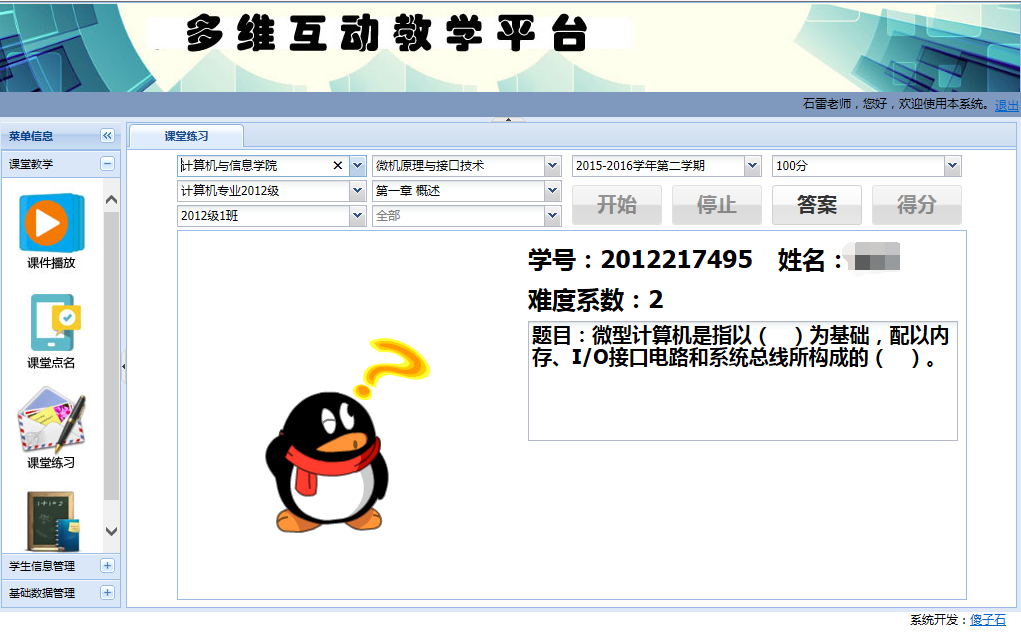Open the 课堂练习 envelope and pen icon
This screenshot has width=1021, height=632.
coord(51,420)
